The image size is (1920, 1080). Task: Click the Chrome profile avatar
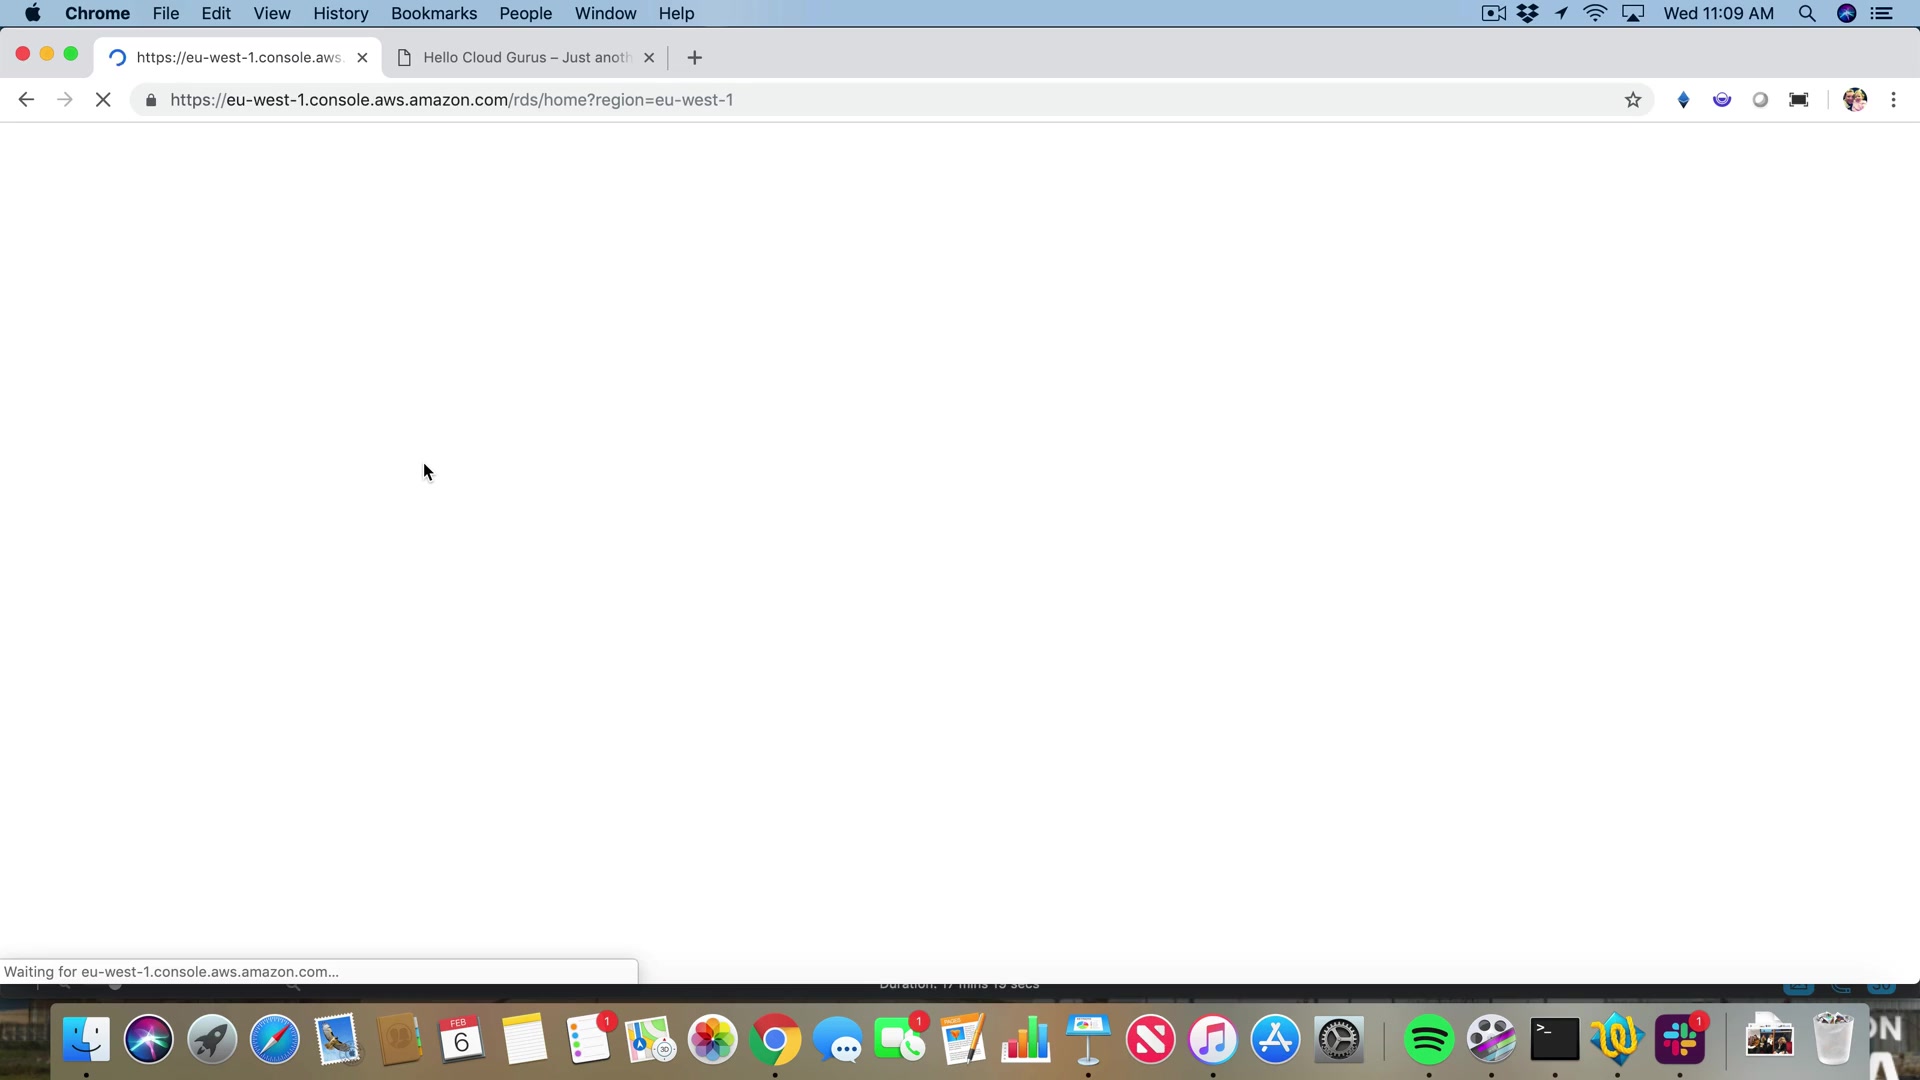click(x=1855, y=100)
